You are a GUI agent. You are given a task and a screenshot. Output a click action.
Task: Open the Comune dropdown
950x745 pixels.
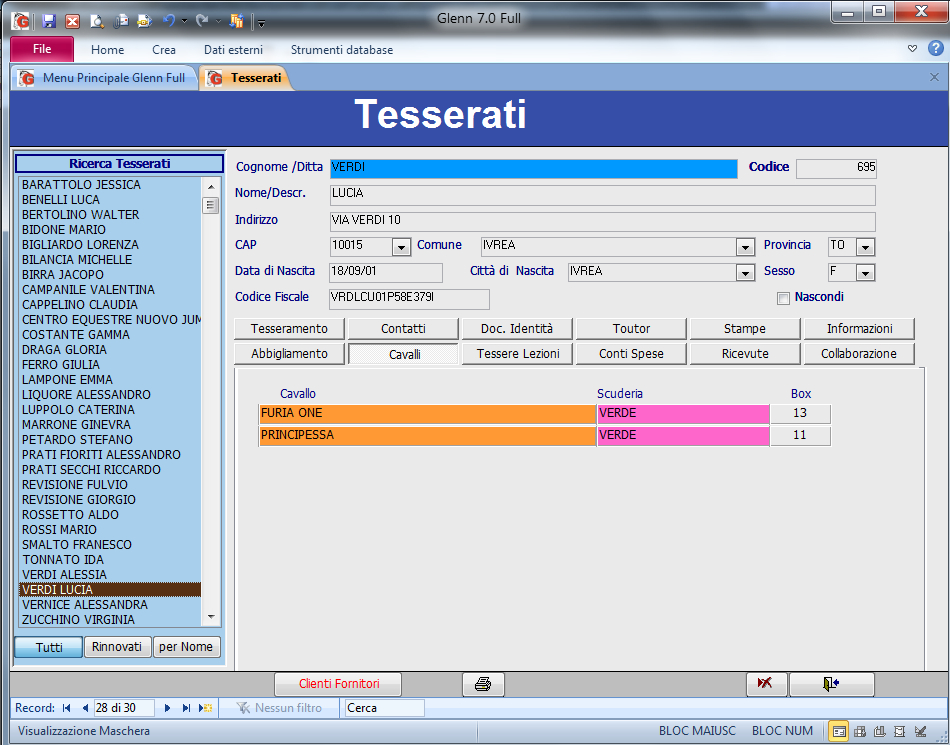tap(745, 247)
